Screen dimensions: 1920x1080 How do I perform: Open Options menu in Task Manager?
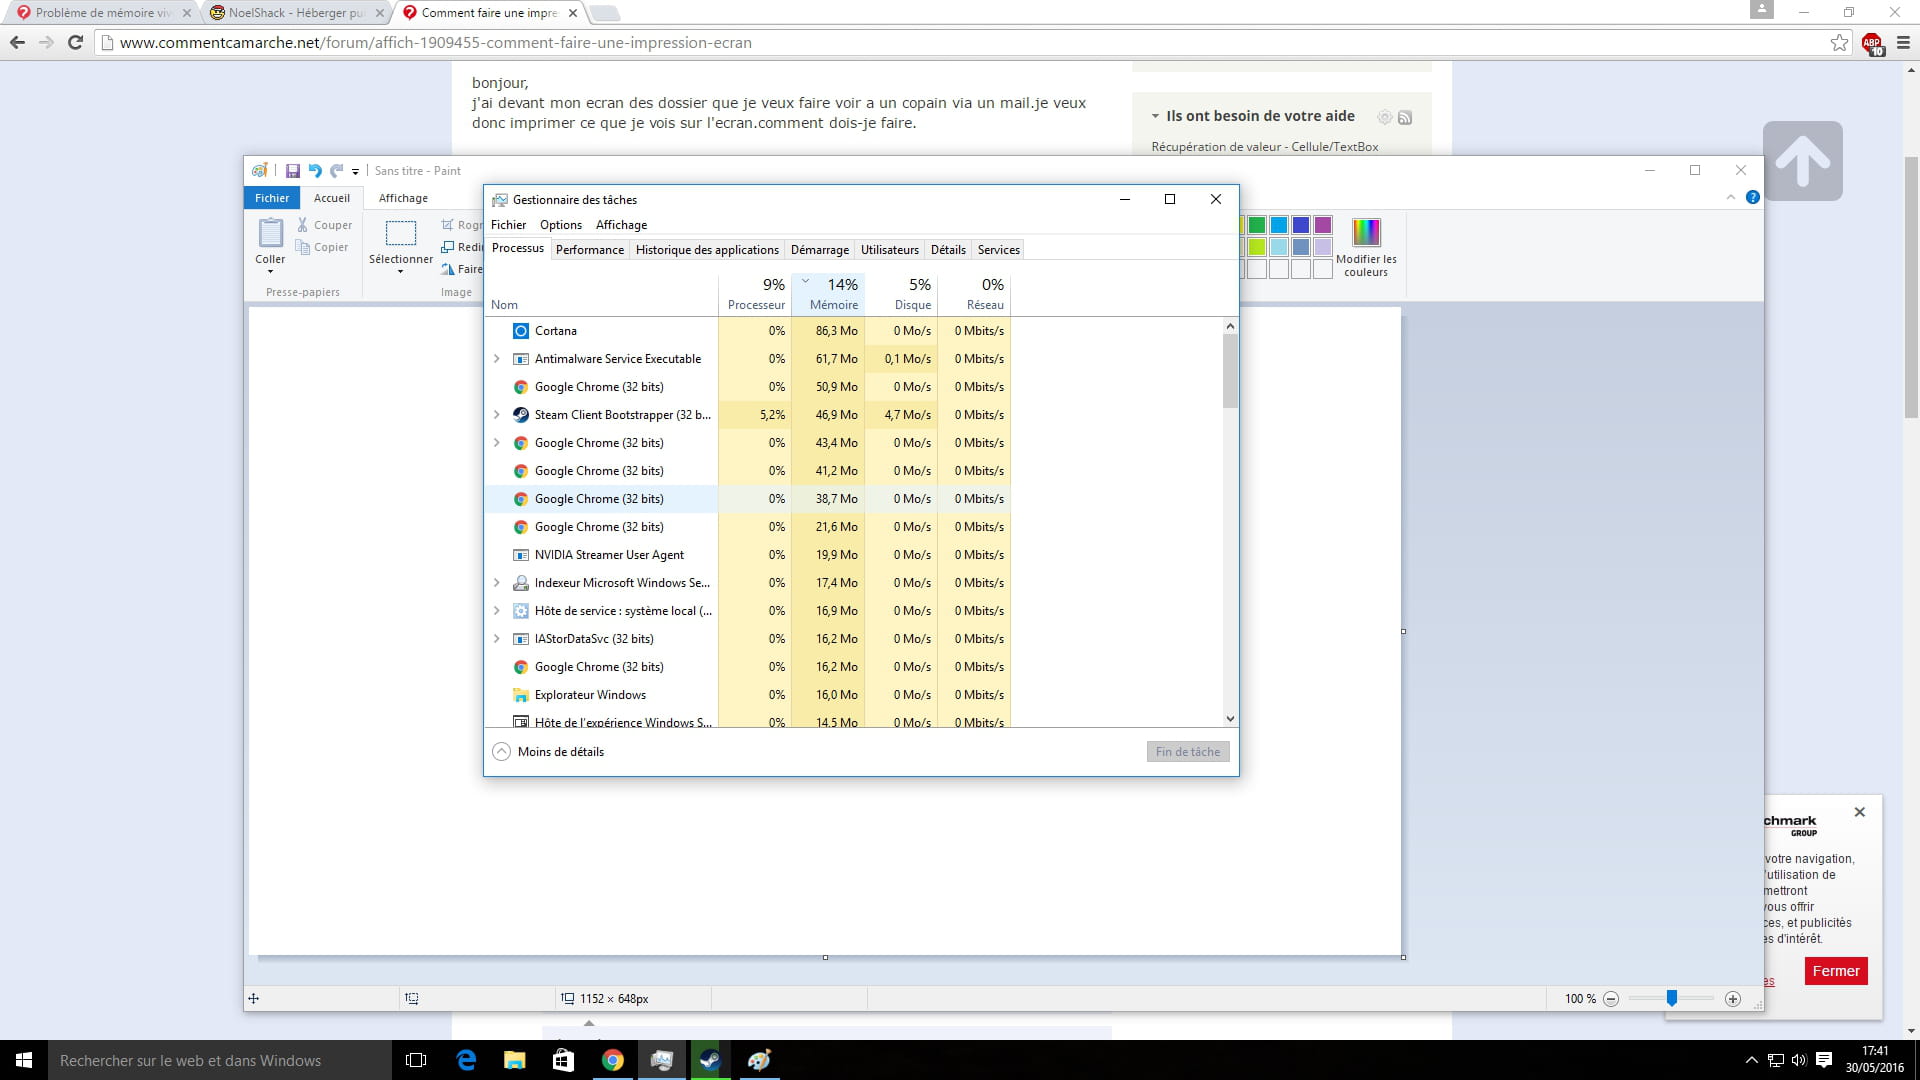pyautogui.click(x=560, y=225)
